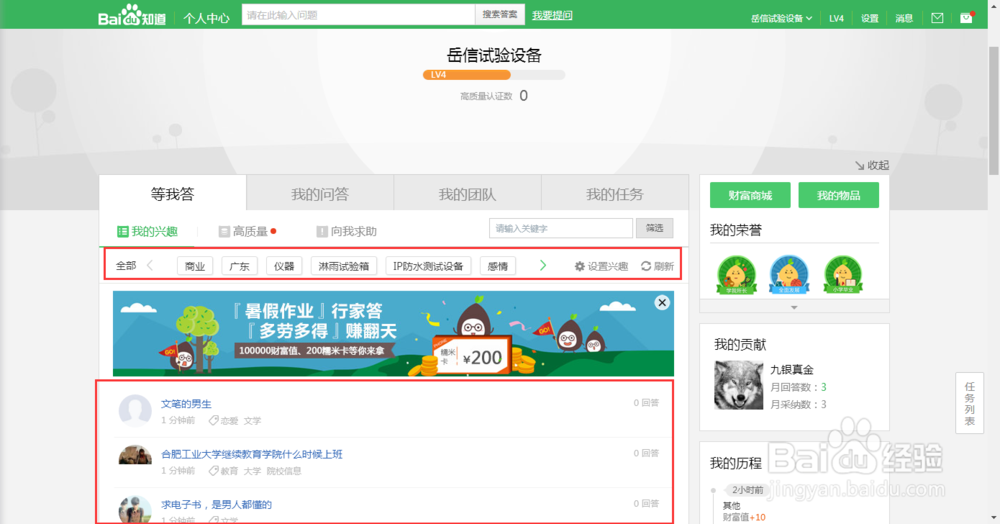Switch to the 我的问答 tab
This screenshot has width=1000, height=524.
pos(320,194)
